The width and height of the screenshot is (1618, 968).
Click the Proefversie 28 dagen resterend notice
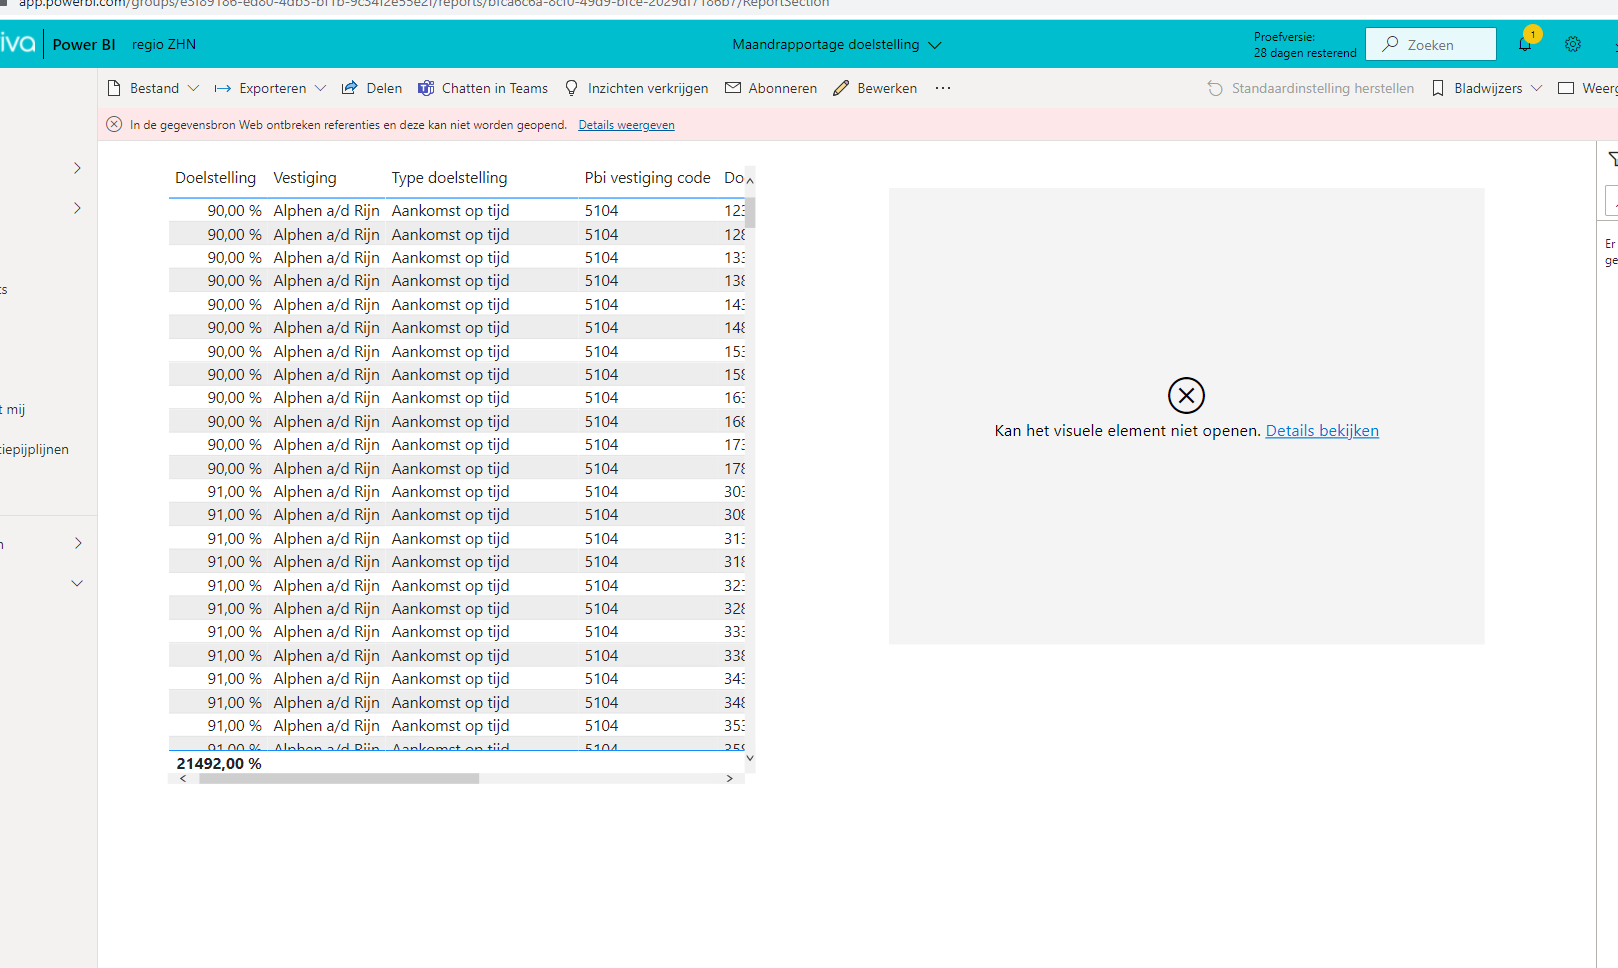click(1305, 45)
